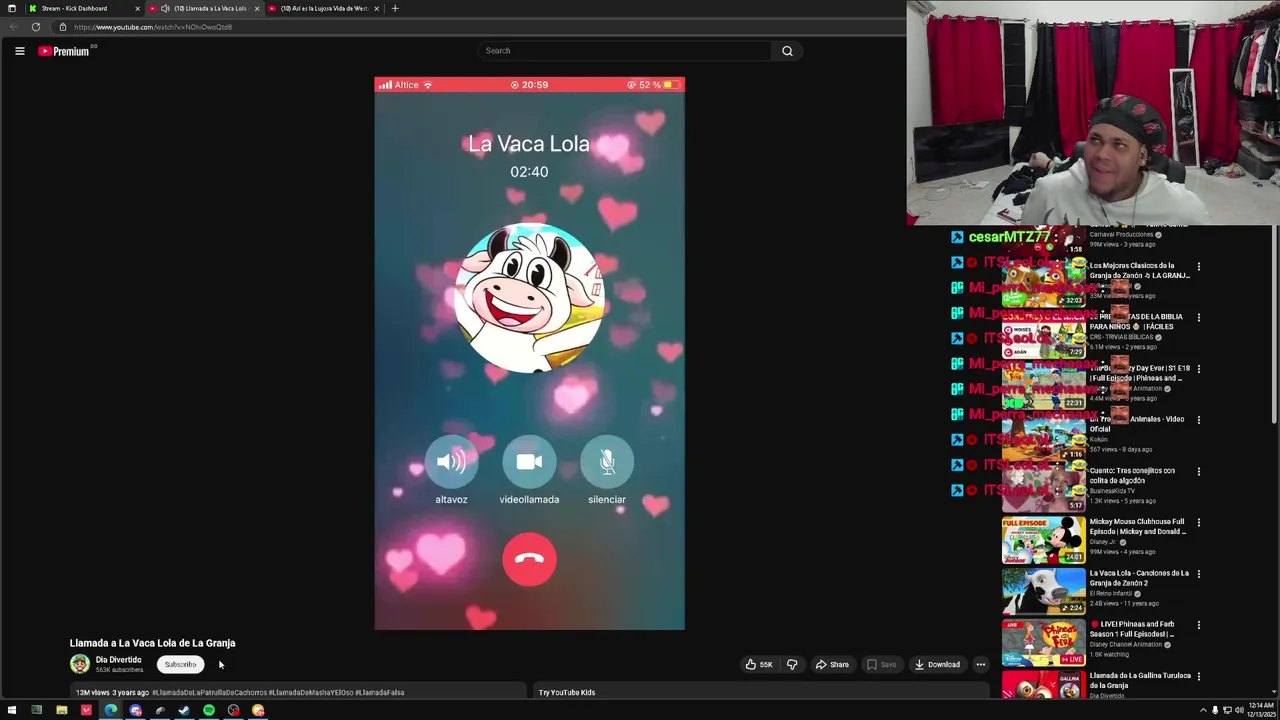This screenshot has height=720, width=1280.
Task: Open Microsoft Edge from the taskbar
Action: click(x=110, y=710)
